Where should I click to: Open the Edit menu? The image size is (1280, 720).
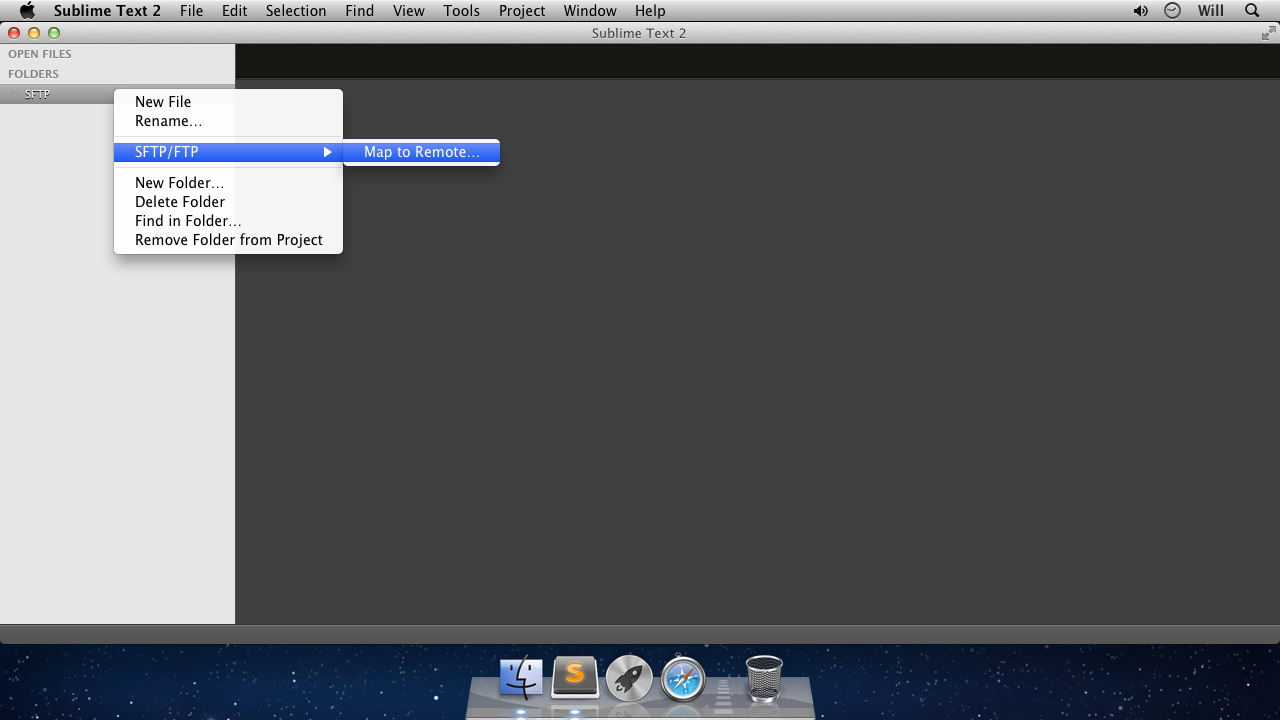(x=234, y=11)
